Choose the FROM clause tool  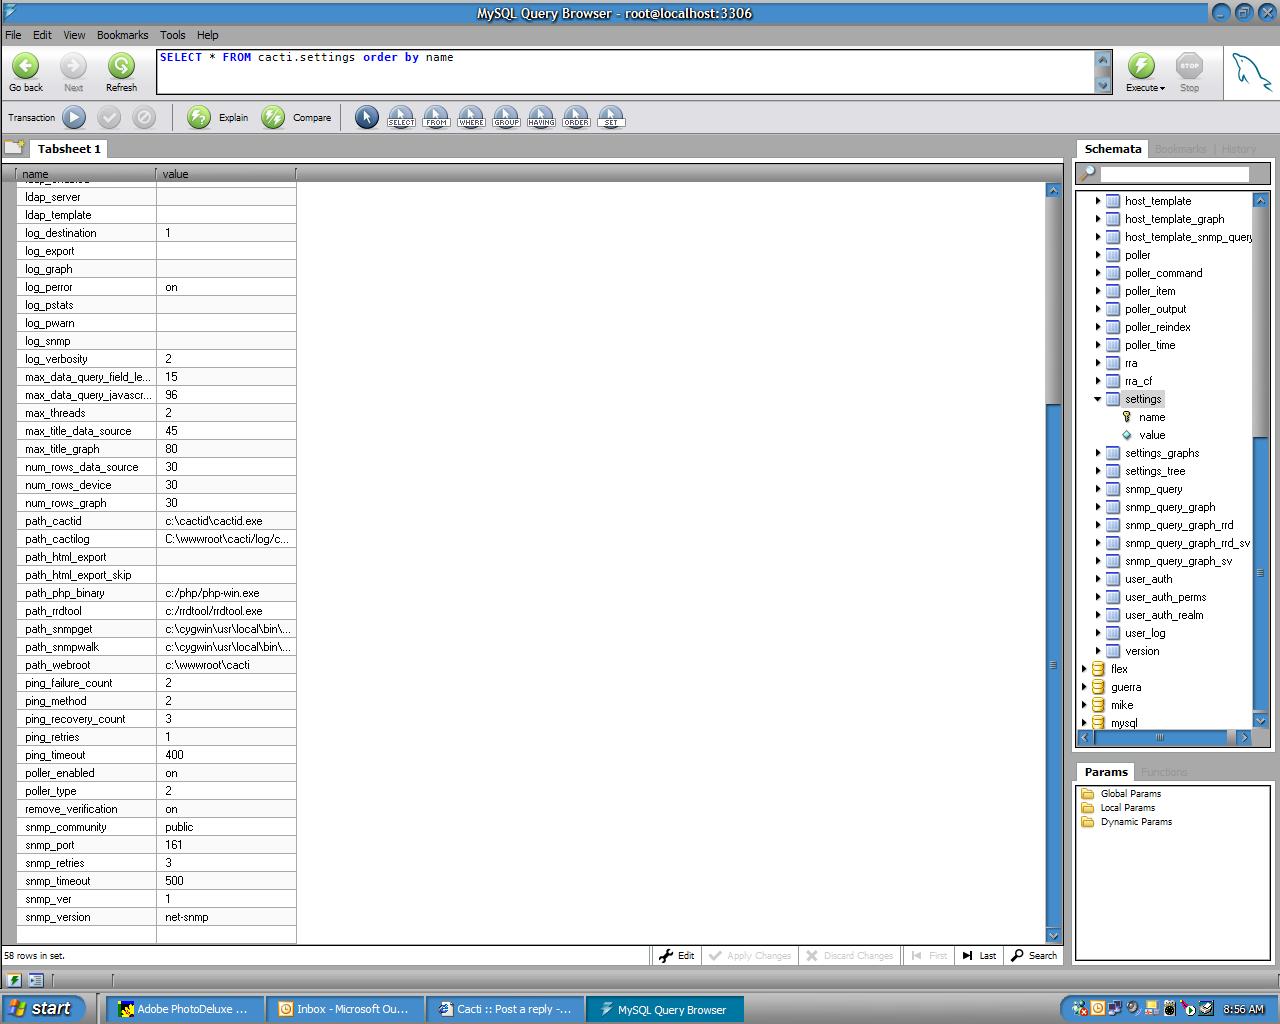(436, 117)
